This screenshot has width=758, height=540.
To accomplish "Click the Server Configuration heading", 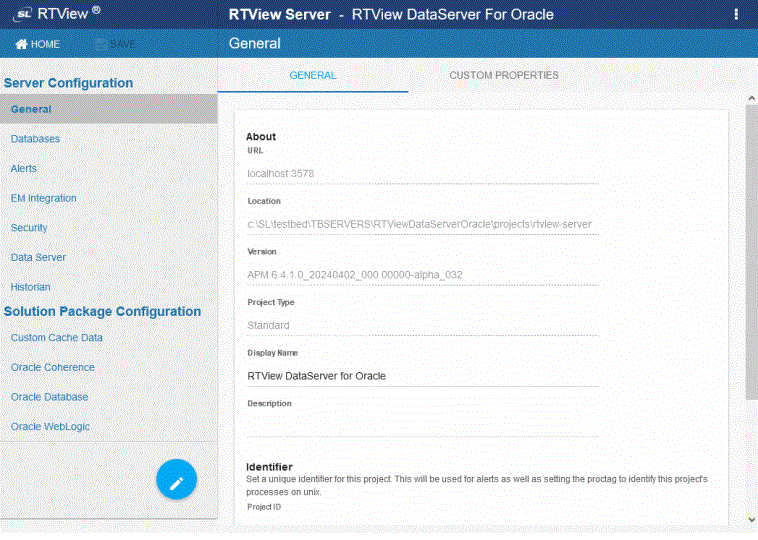I will tap(68, 83).
